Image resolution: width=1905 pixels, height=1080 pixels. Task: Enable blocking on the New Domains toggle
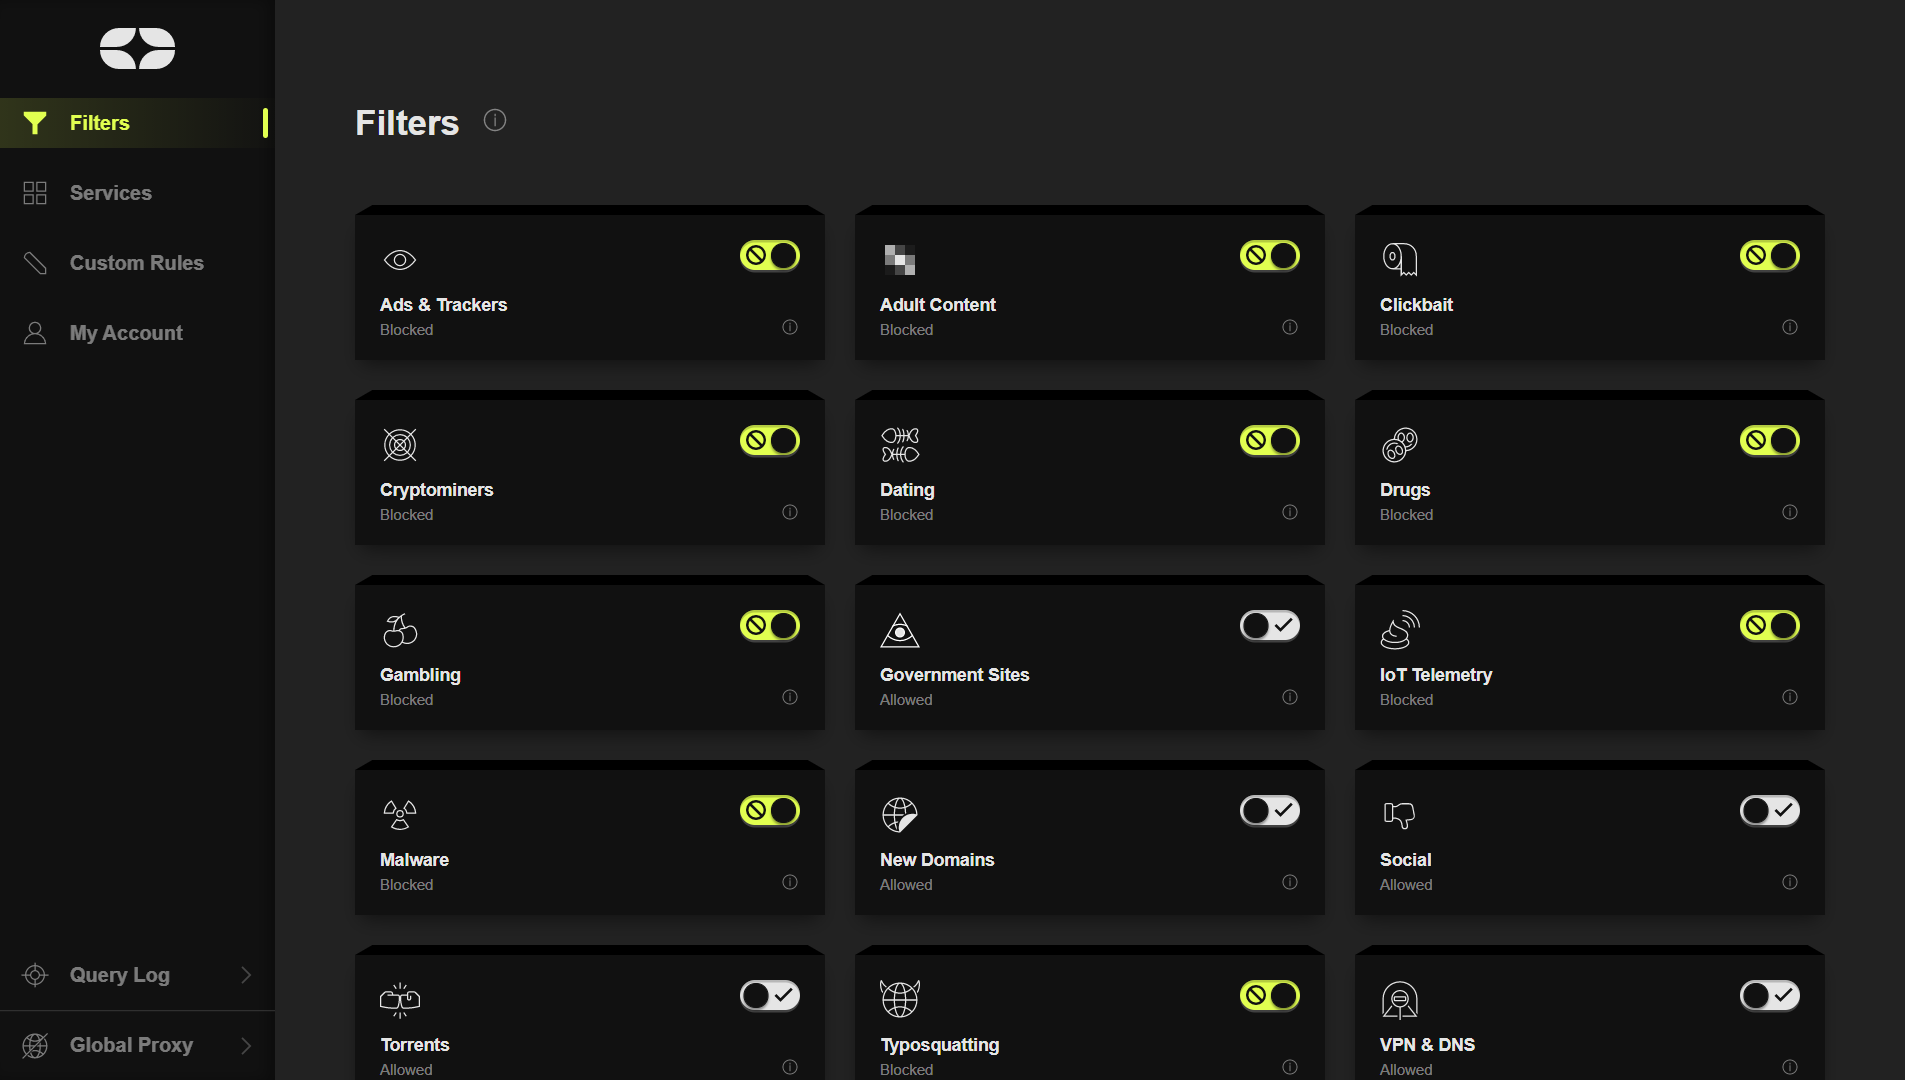[1269, 810]
